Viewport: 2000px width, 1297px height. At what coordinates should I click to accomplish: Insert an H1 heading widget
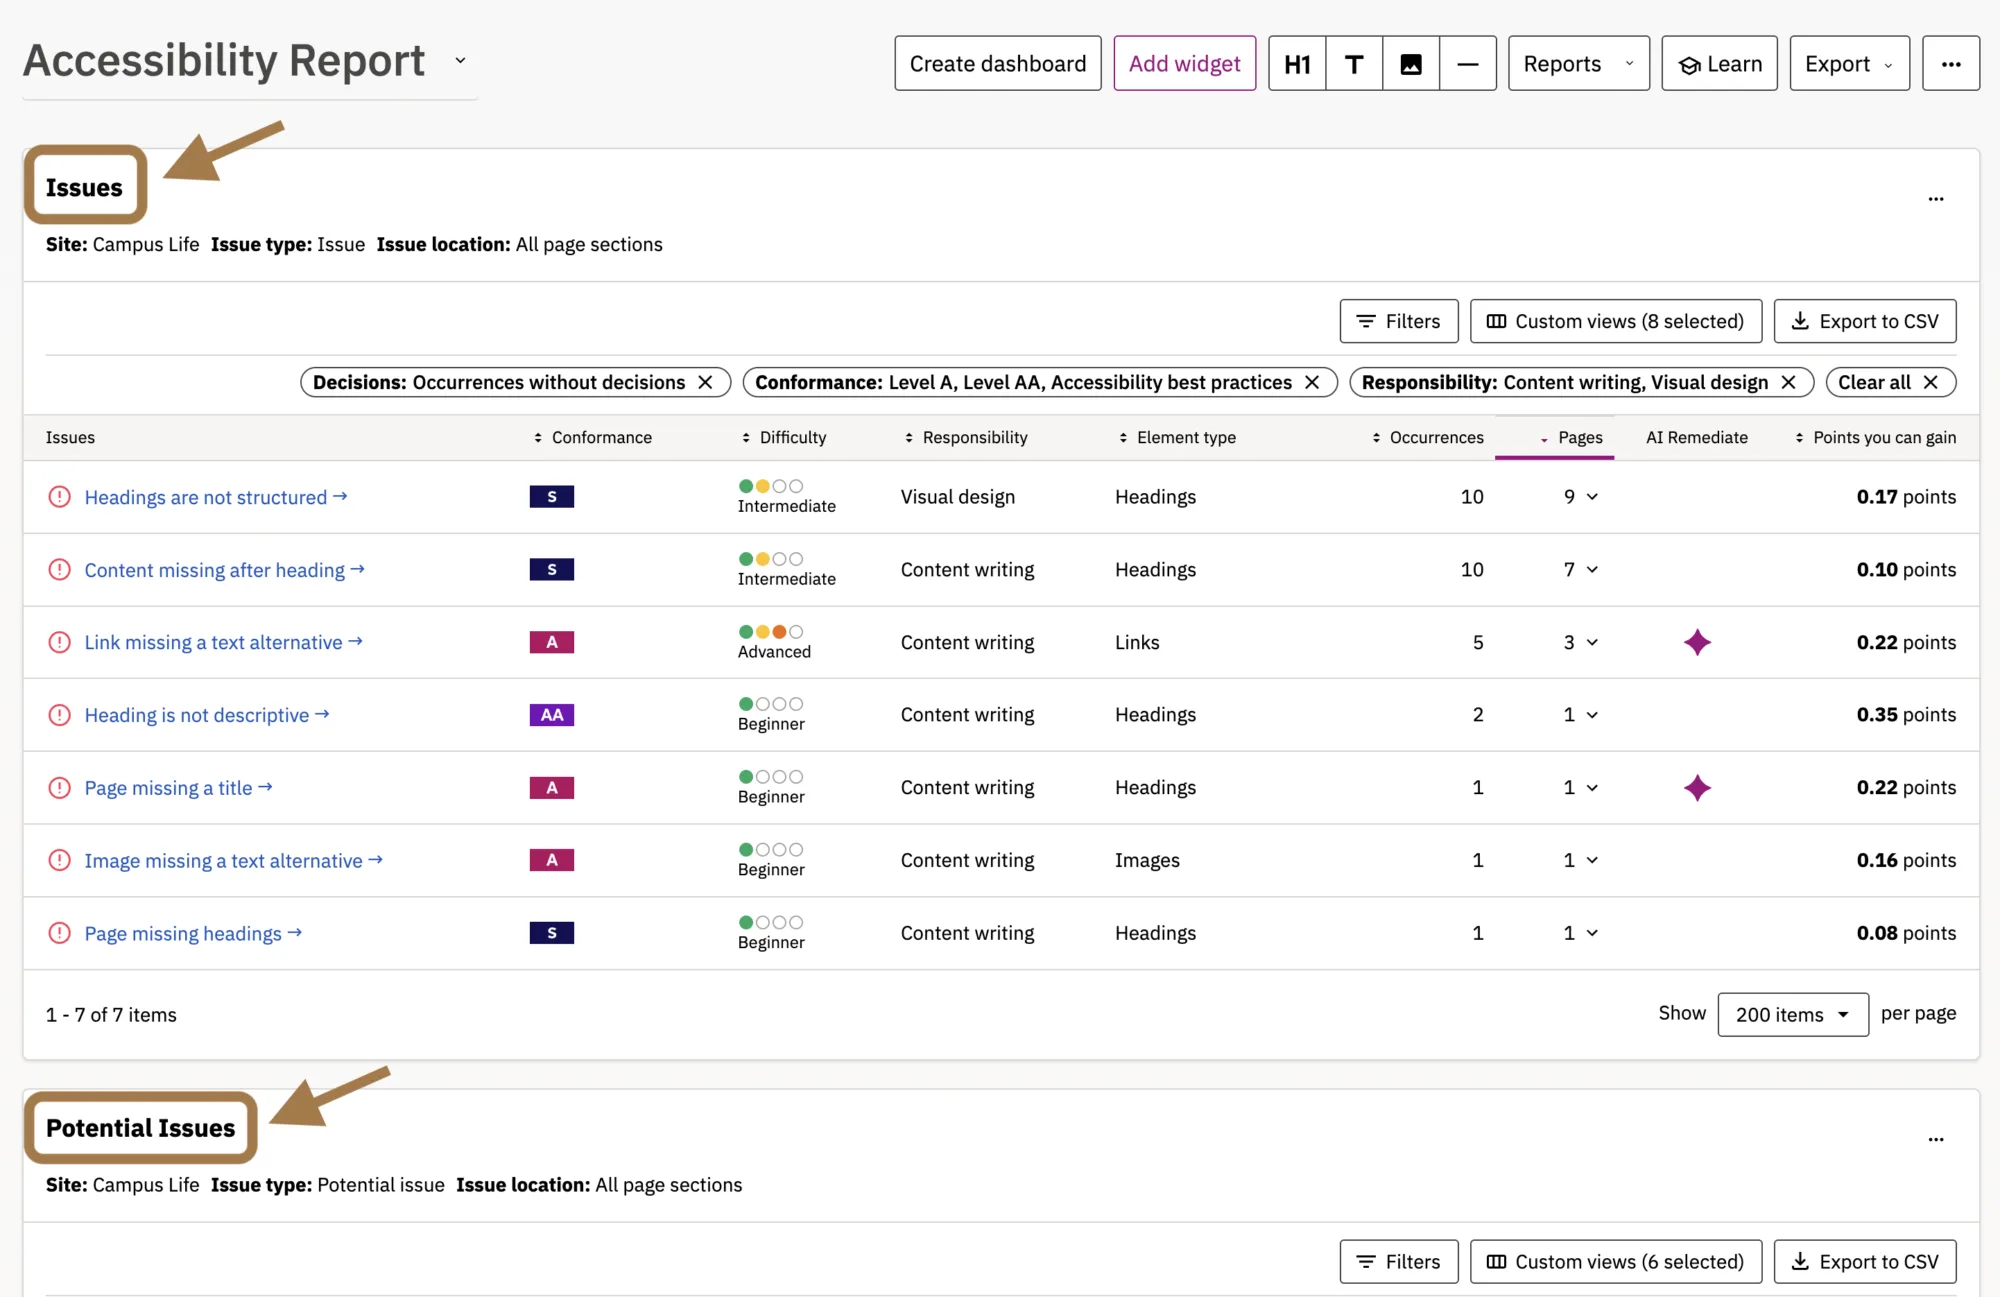click(x=1297, y=64)
